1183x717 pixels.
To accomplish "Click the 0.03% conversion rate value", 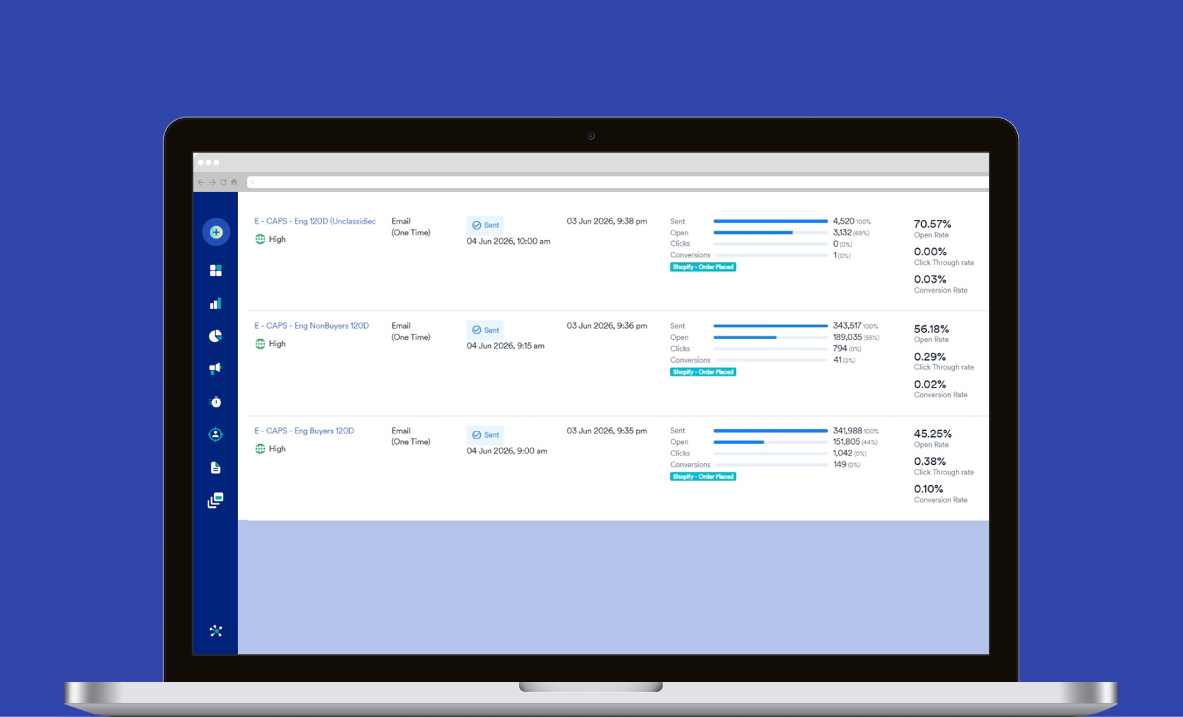I will pos(930,279).
